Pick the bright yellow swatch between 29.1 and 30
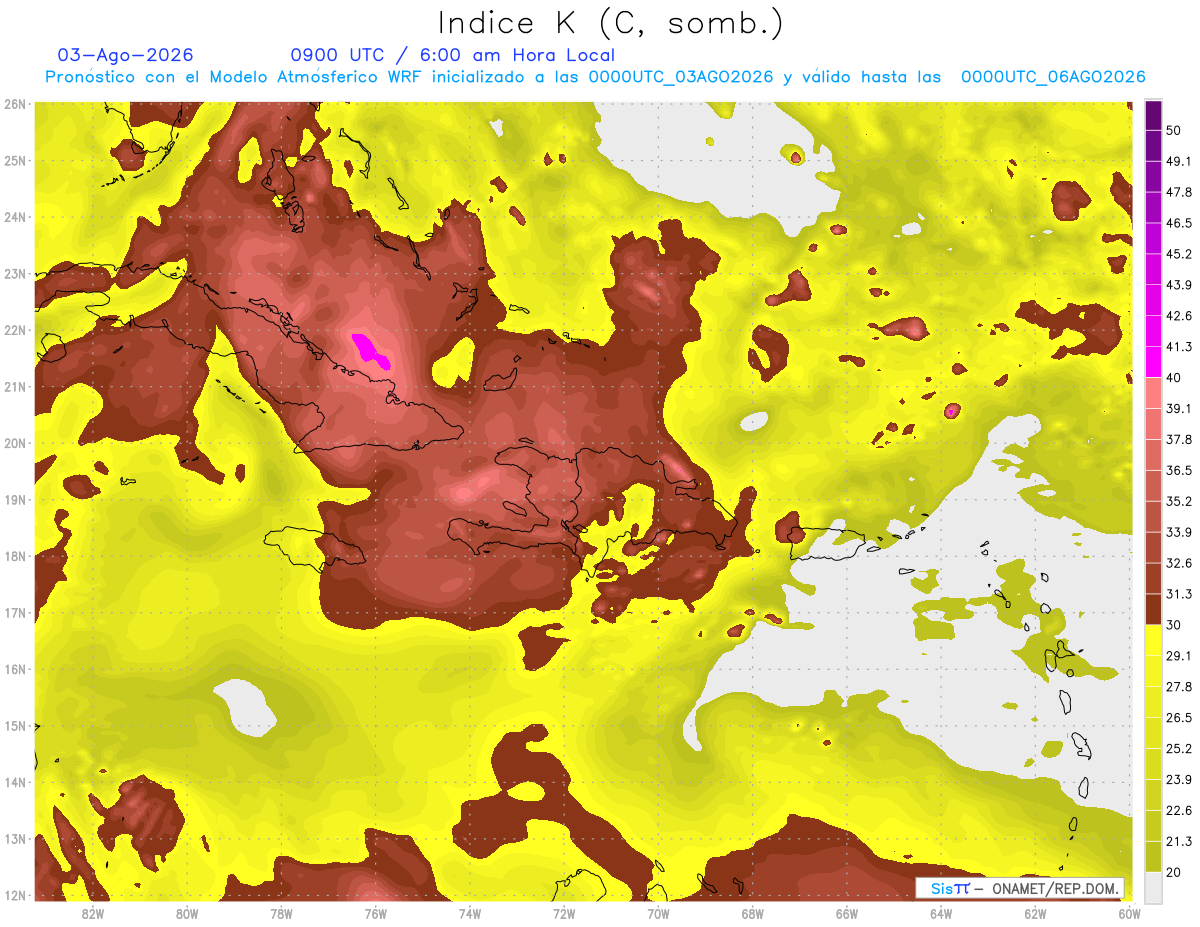The width and height of the screenshot is (1200, 927). (x=1153, y=640)
